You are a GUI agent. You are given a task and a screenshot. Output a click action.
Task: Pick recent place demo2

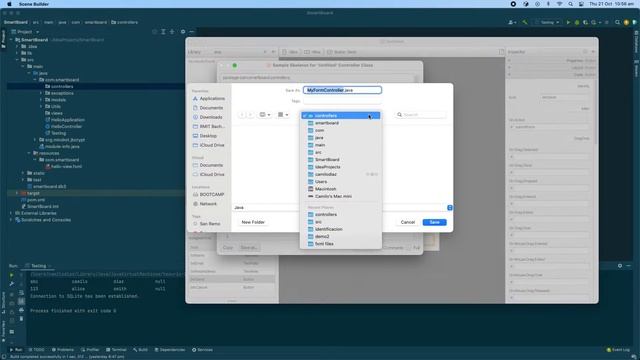pyautogui.click(x=340, y=236)
